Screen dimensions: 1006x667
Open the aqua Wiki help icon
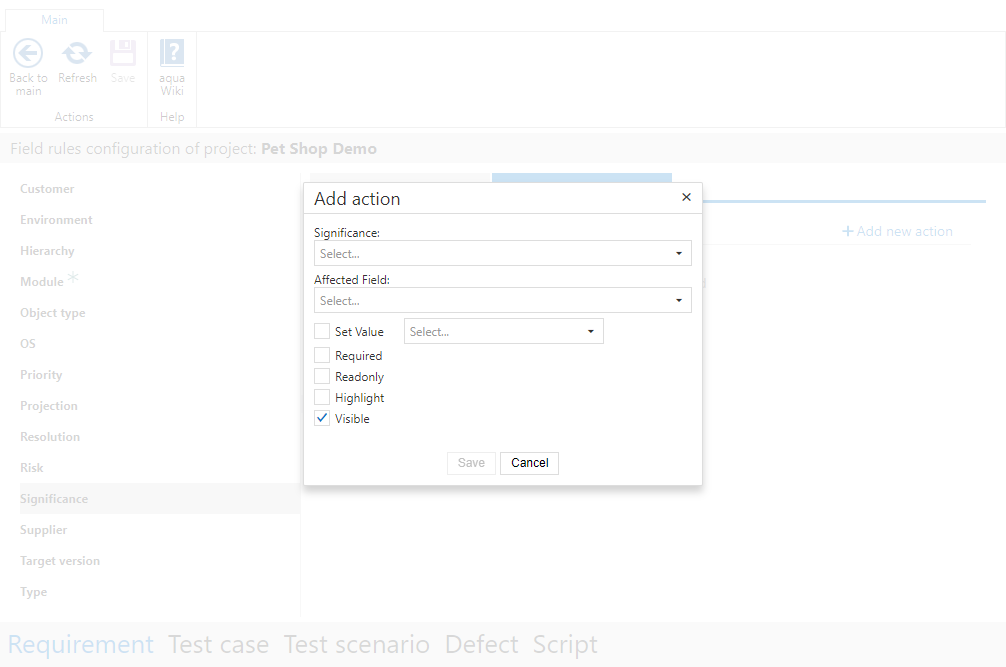point(172,54)
